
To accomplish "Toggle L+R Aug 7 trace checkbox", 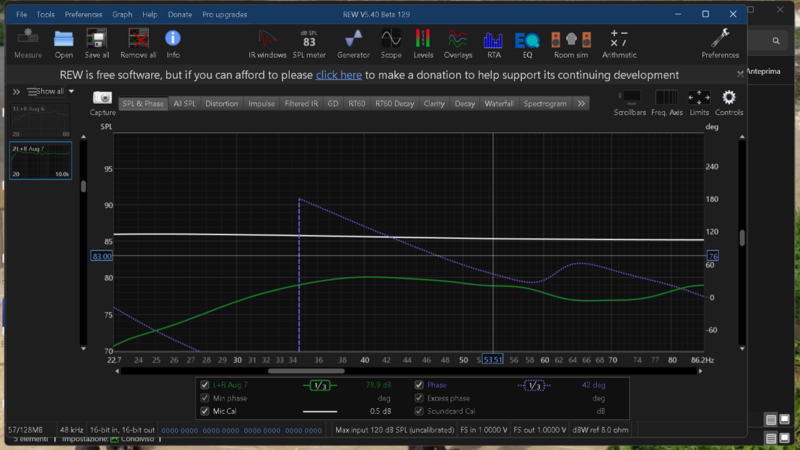I will pos(205,385).
